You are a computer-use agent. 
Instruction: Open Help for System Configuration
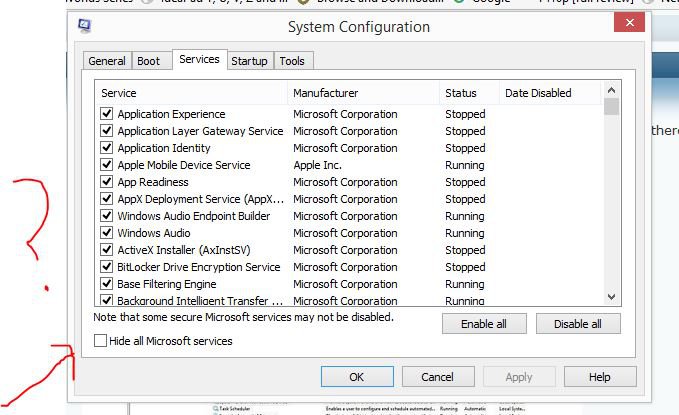(600, 376)
